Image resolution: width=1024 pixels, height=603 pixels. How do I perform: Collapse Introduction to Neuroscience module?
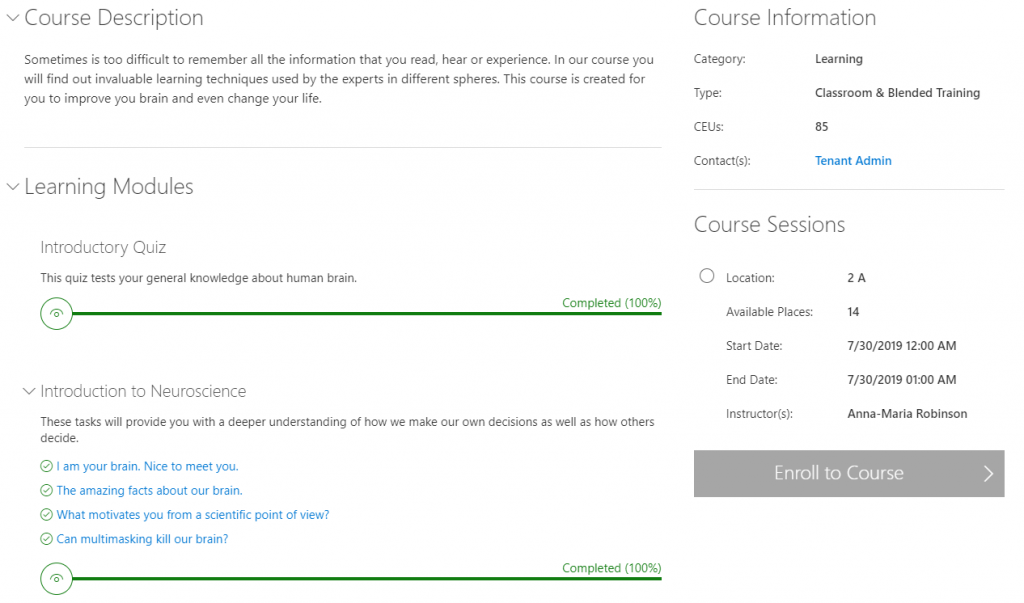(29, 392)
